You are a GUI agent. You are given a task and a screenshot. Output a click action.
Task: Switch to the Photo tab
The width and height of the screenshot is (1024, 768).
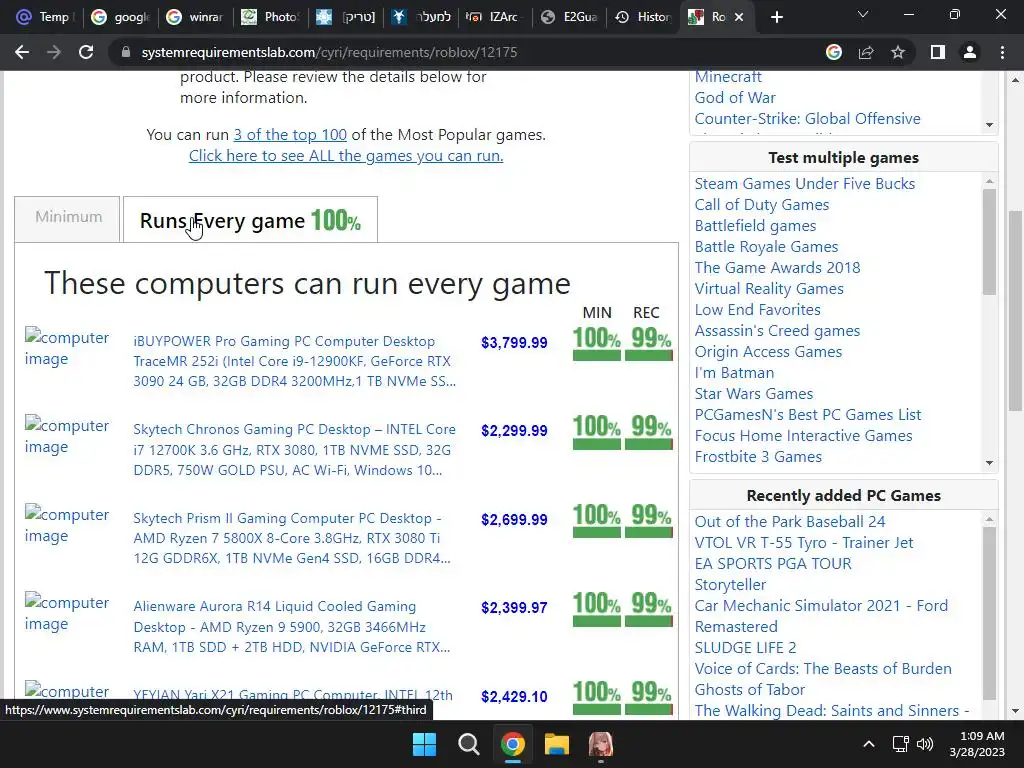pyautogui.click(x=270, y=17)
